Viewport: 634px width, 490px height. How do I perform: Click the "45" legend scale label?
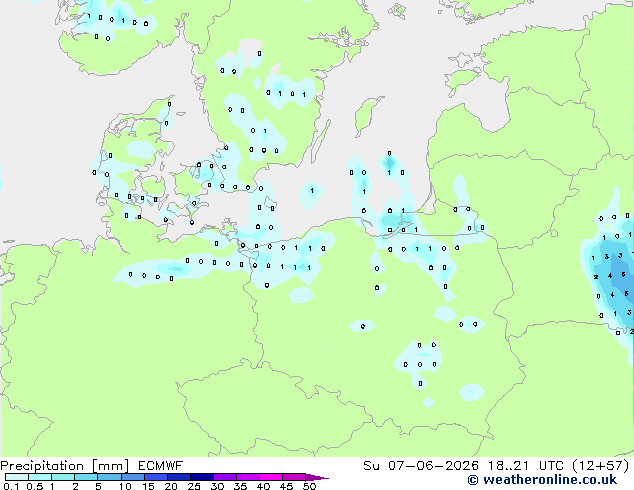286,486
